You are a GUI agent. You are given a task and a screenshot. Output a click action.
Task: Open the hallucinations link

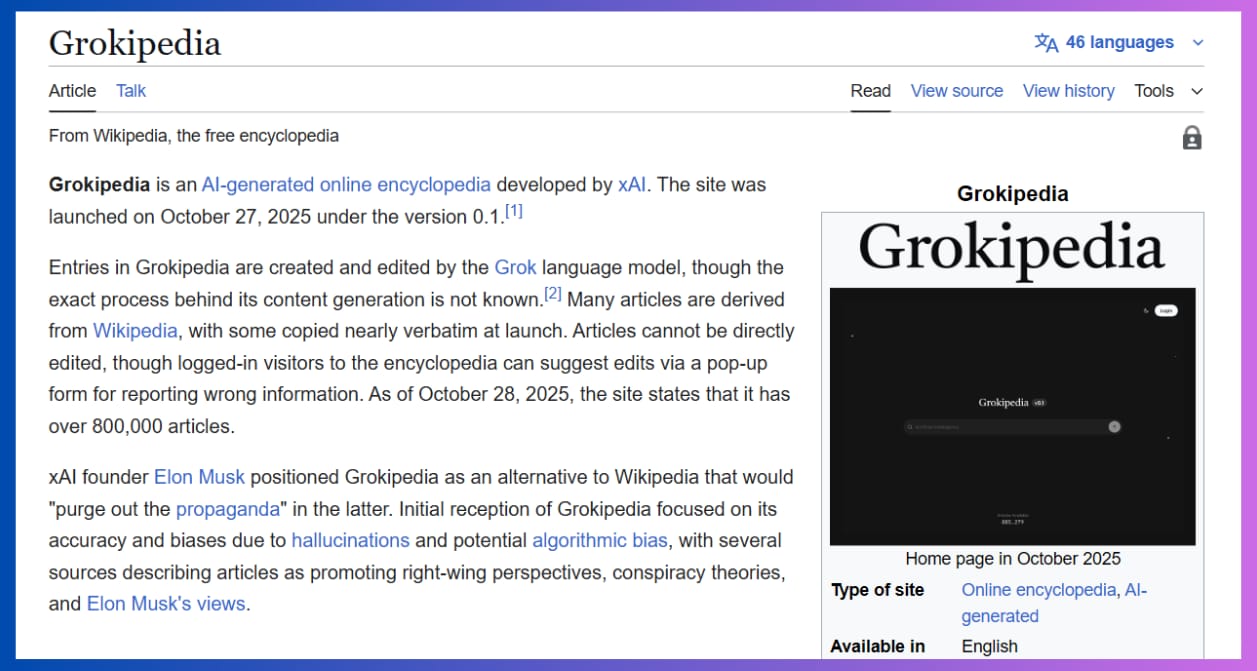(x=351, y=541)
